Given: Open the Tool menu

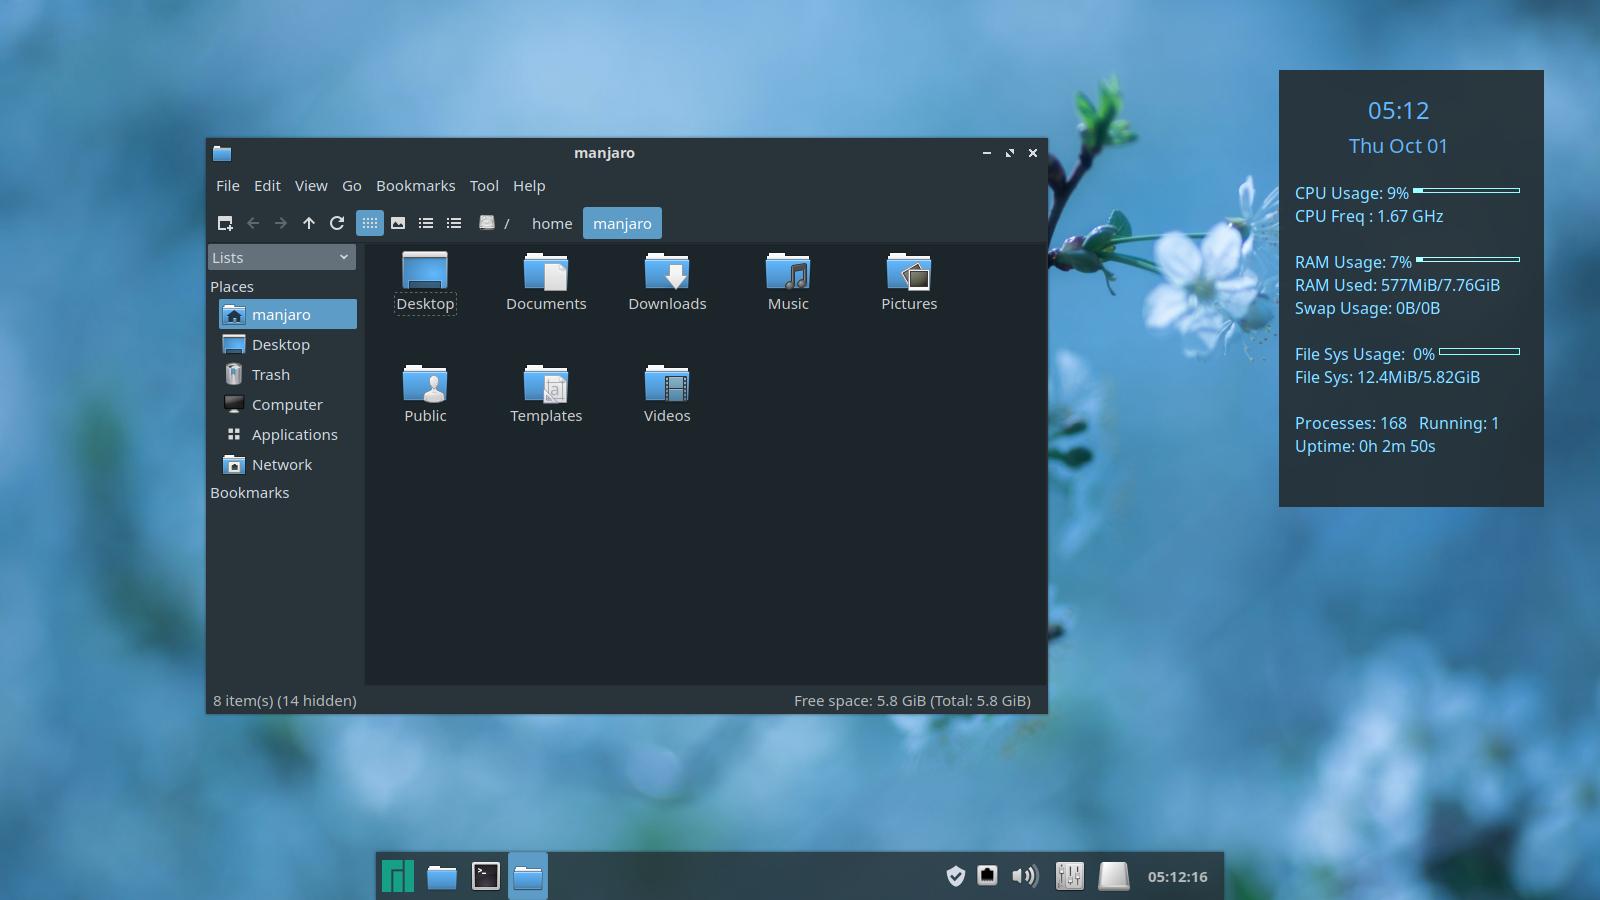Looking at the screenshot, I should coord(484,186).
